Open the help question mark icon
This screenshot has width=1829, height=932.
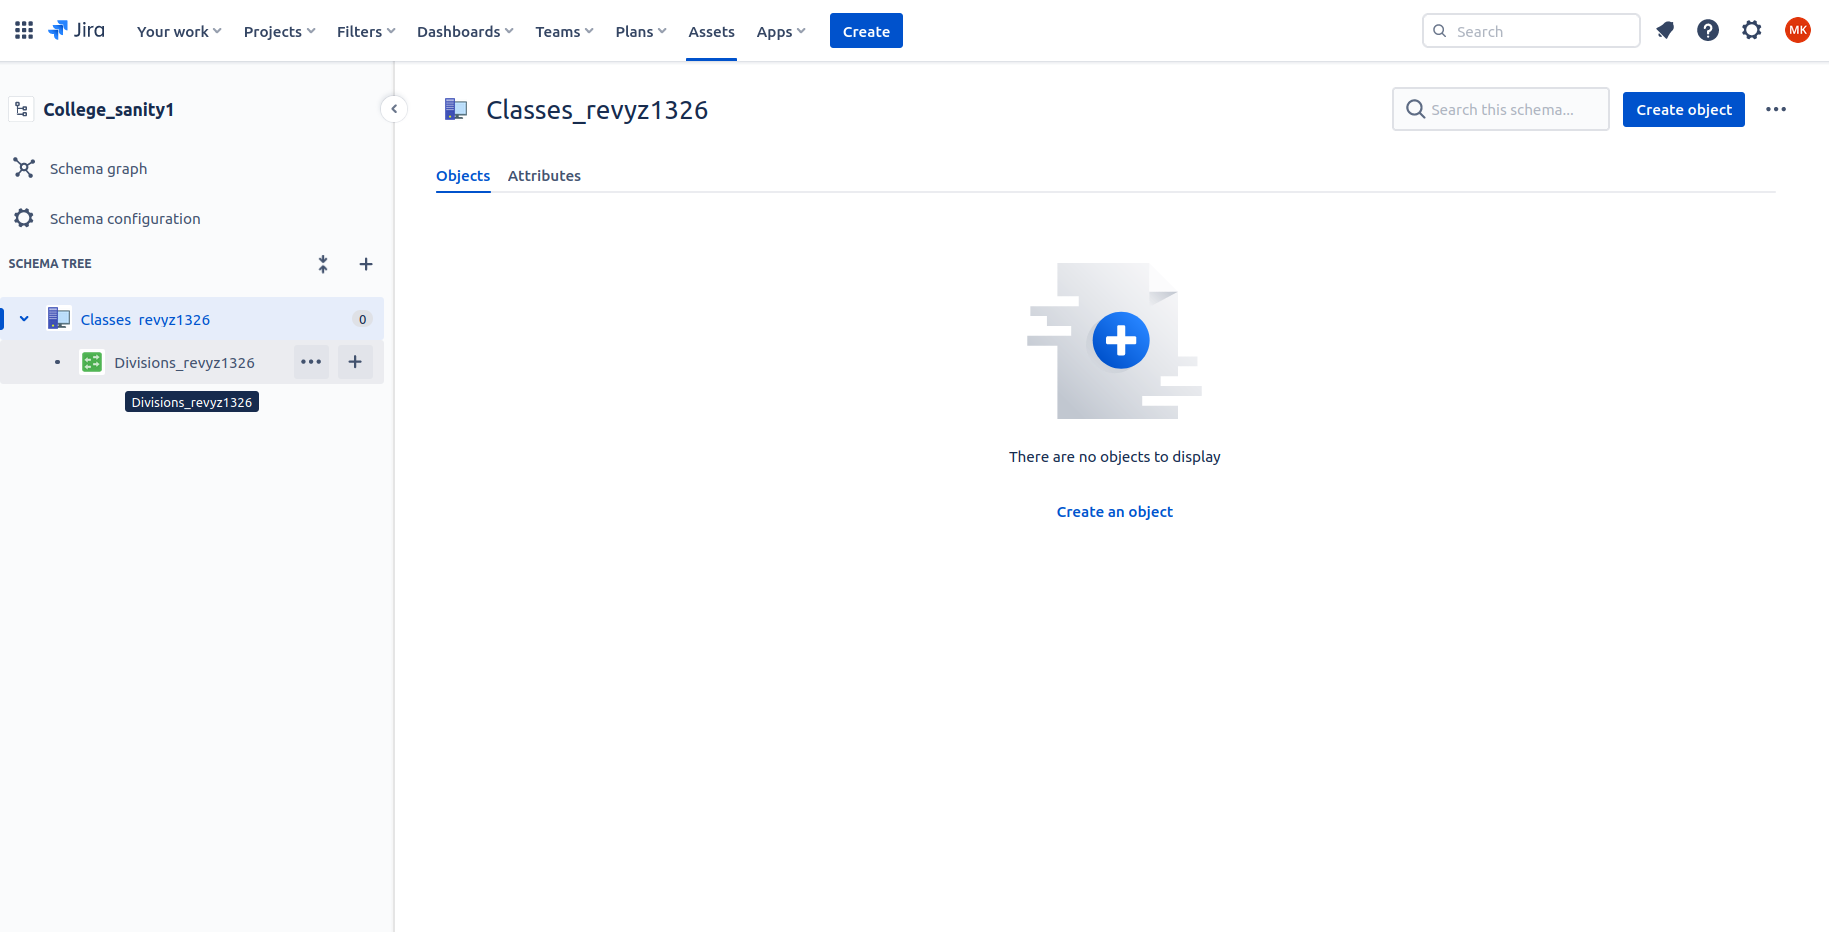click(1708, 31)
